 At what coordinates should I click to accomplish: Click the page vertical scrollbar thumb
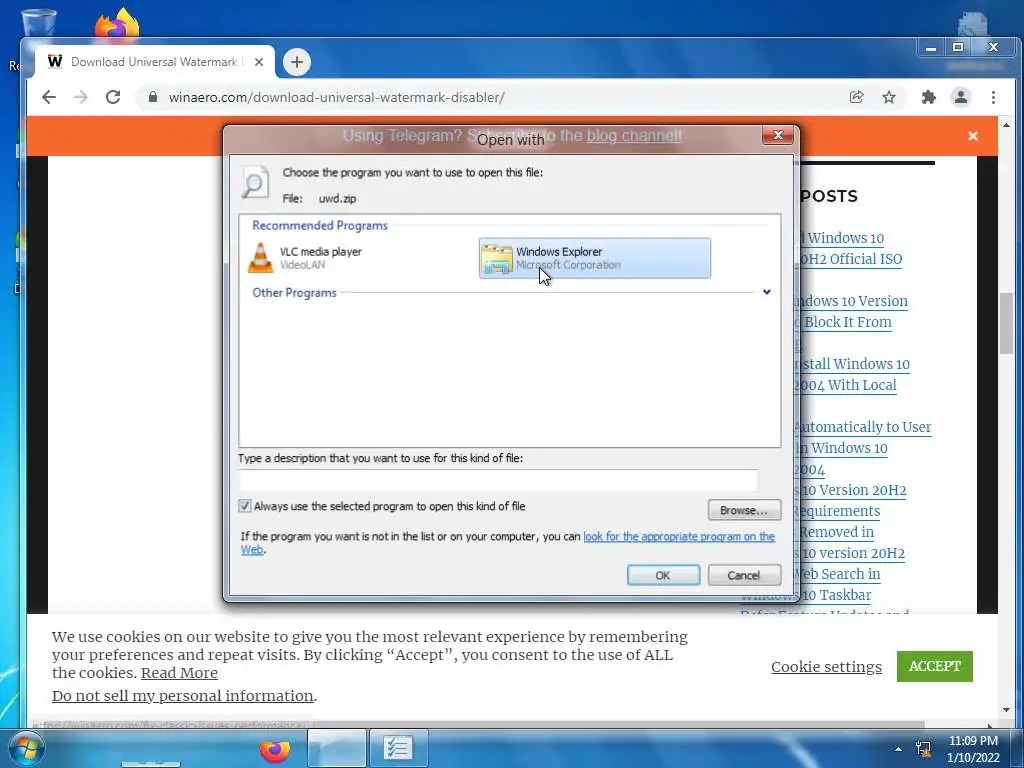click(x=1006, y=323)
